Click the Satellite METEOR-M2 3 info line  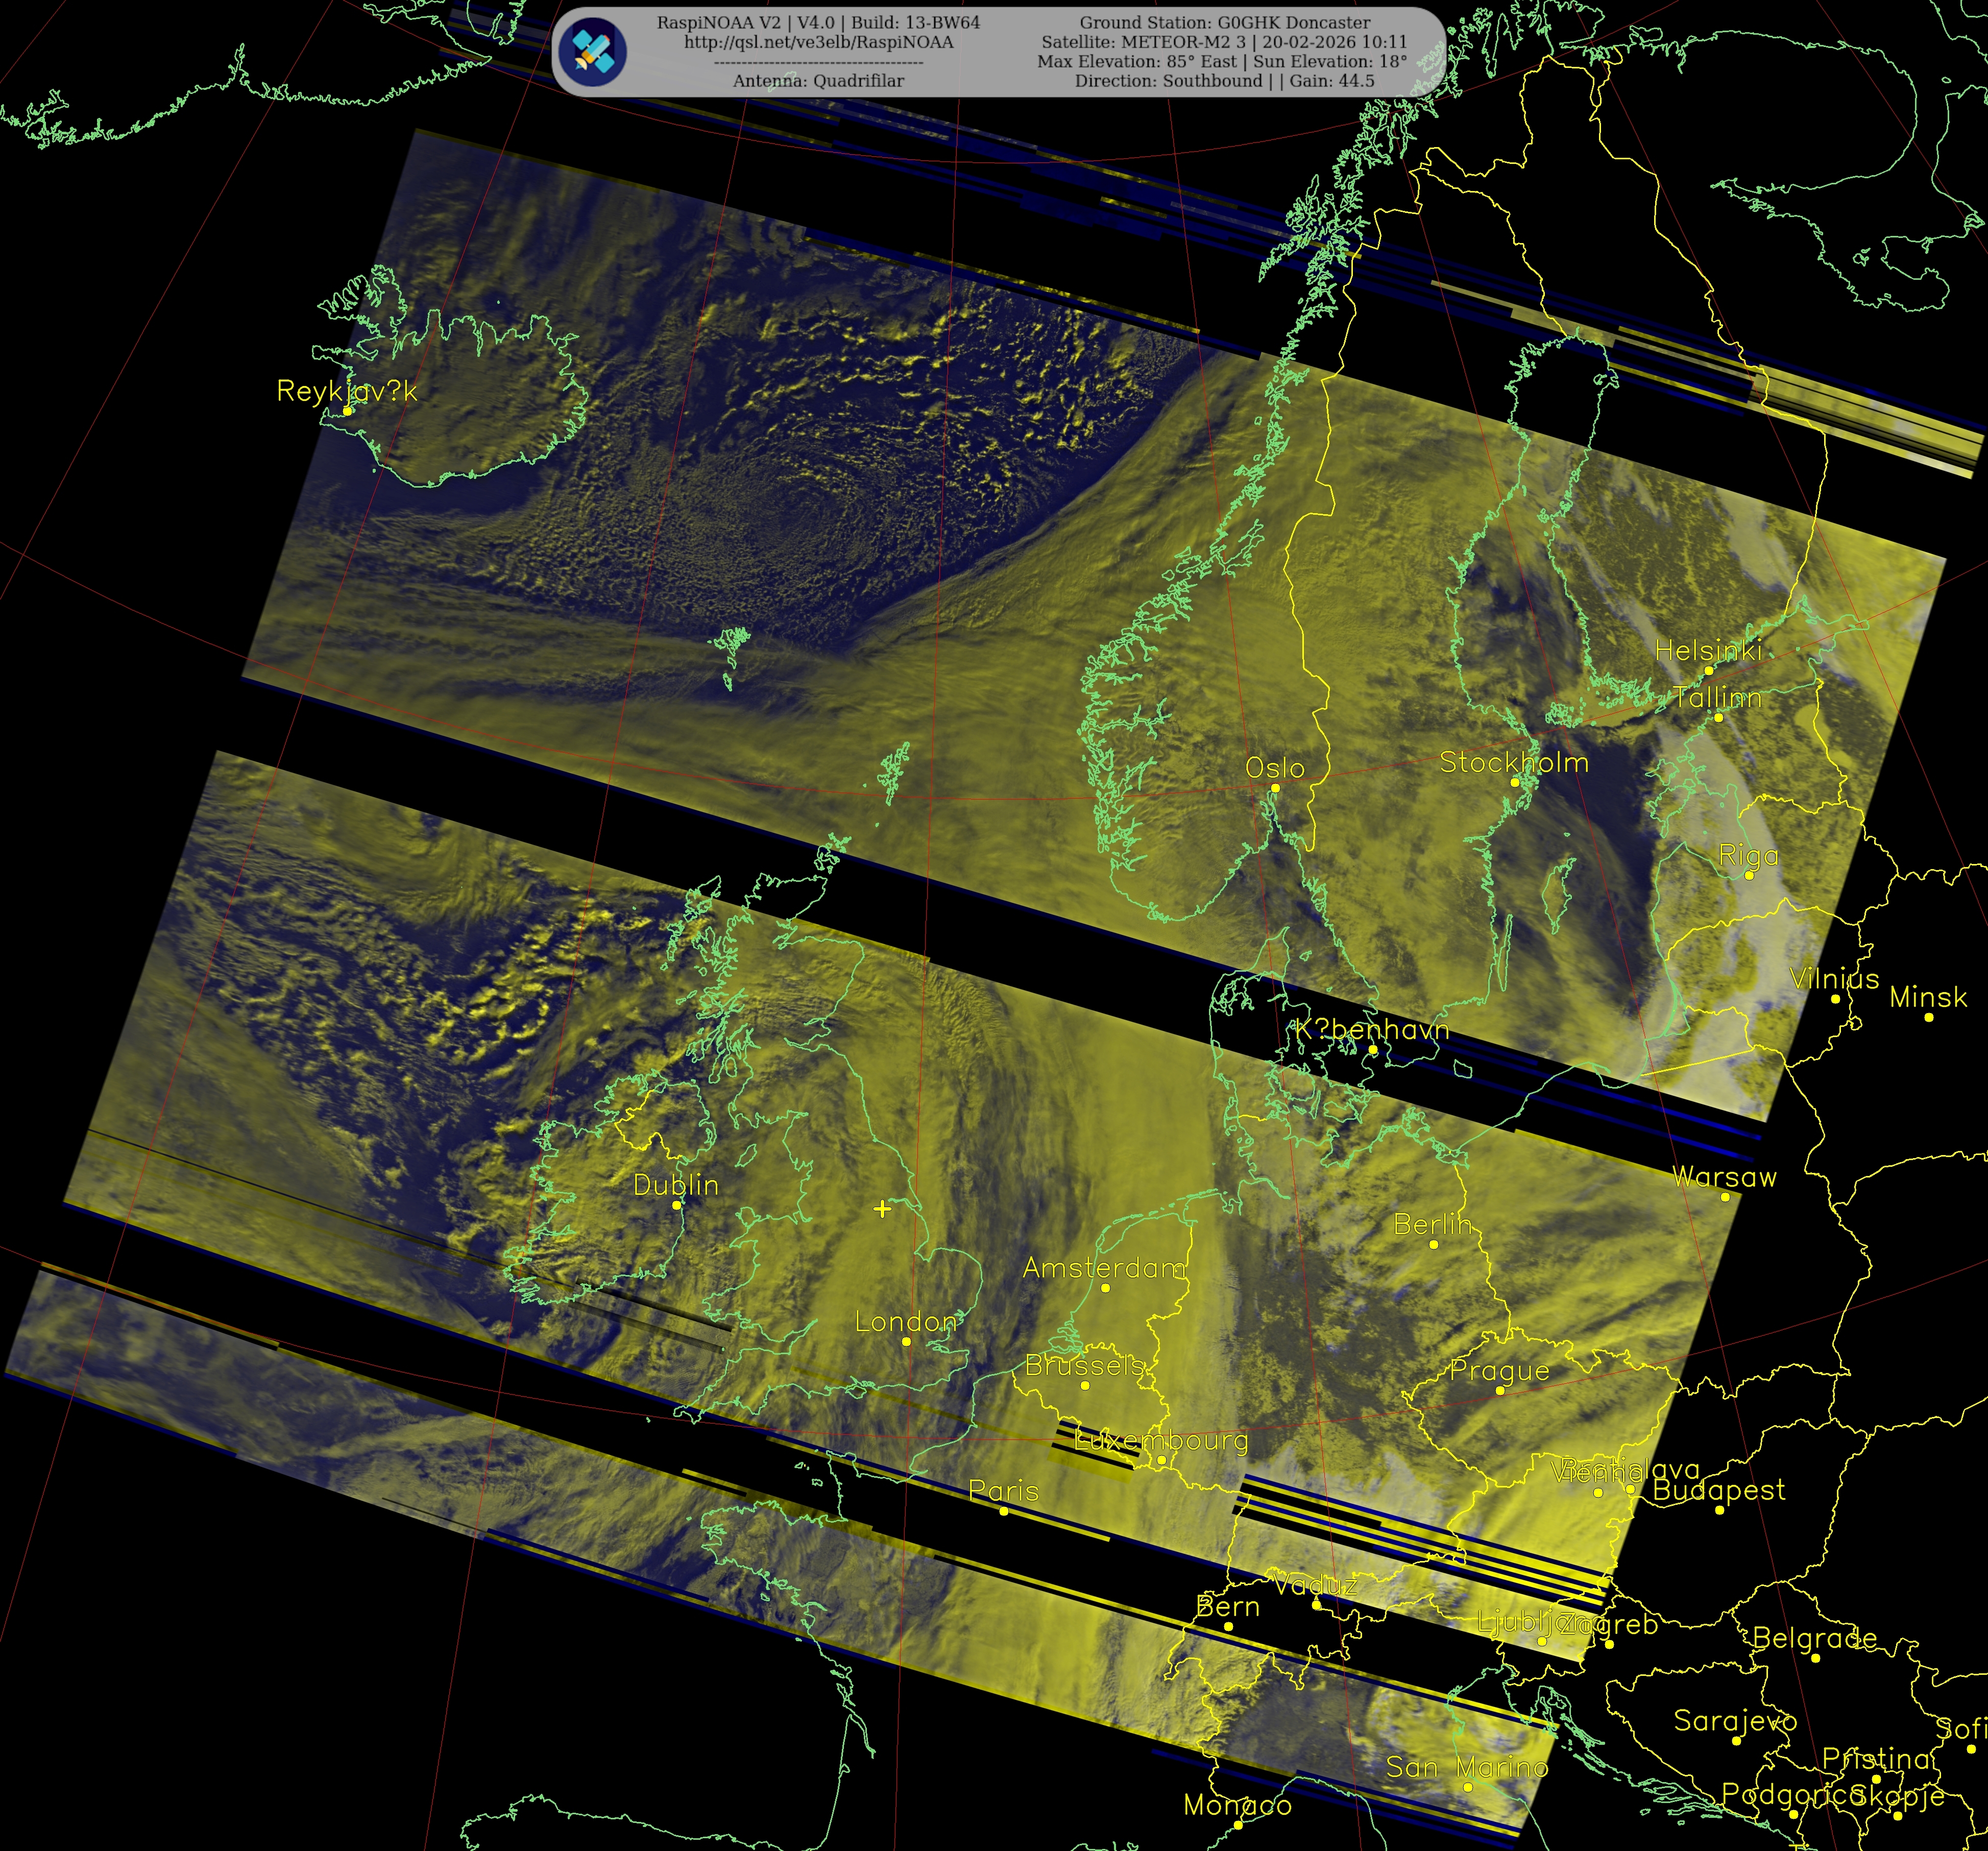point(1224,42)
